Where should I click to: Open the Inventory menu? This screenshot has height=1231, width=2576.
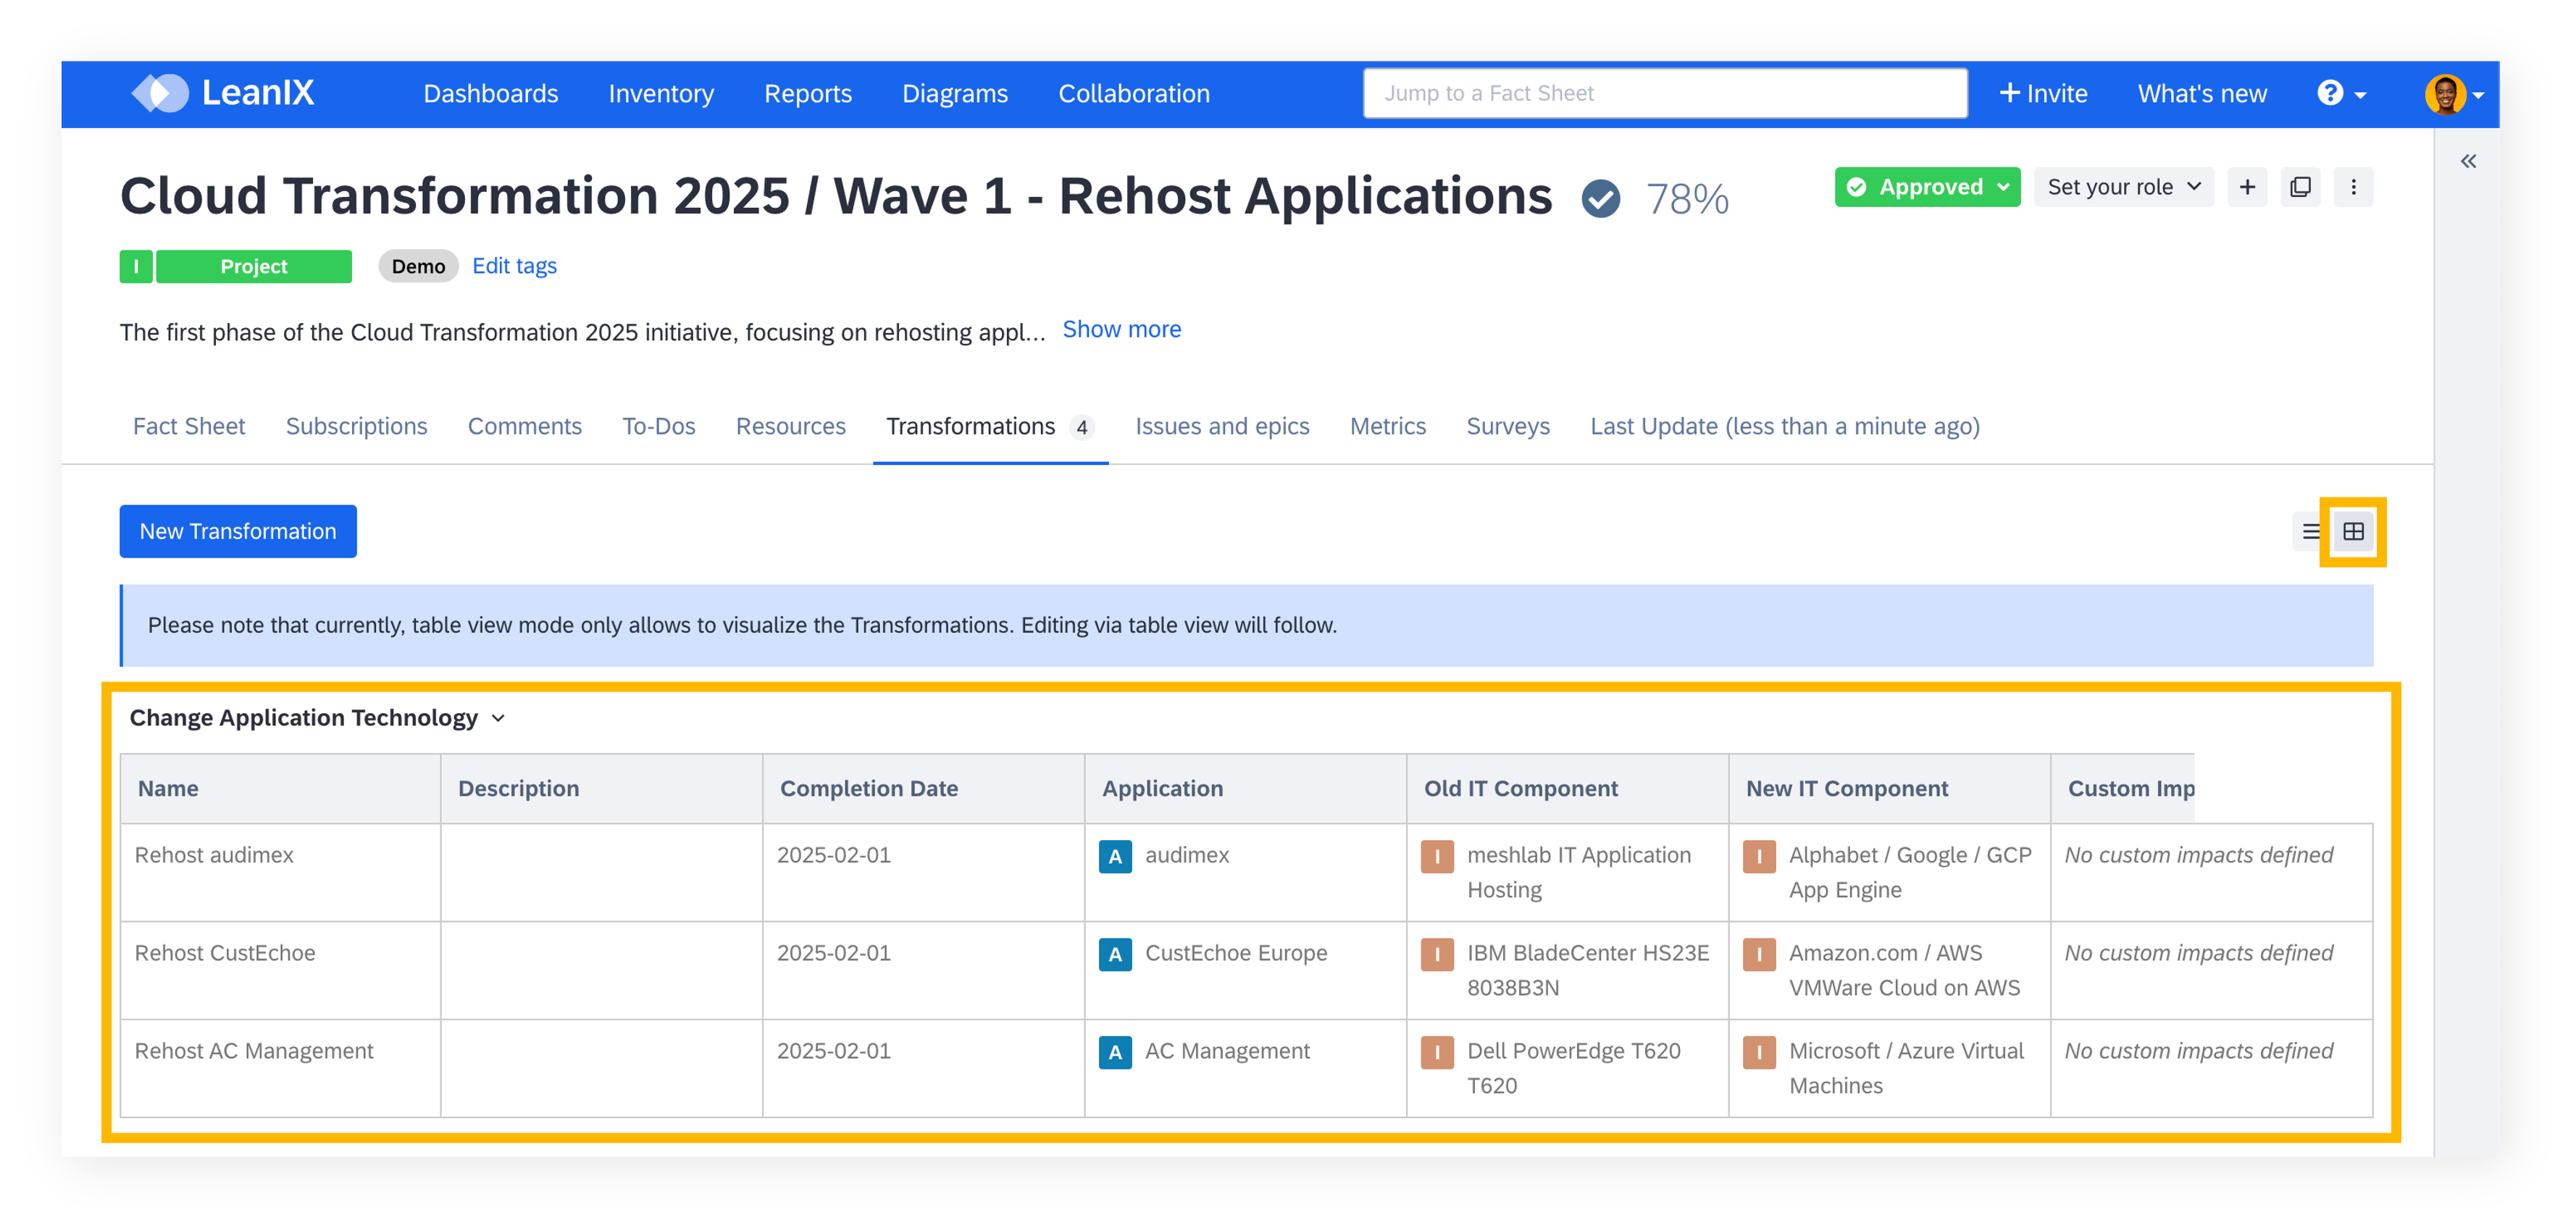pos(661,94)
